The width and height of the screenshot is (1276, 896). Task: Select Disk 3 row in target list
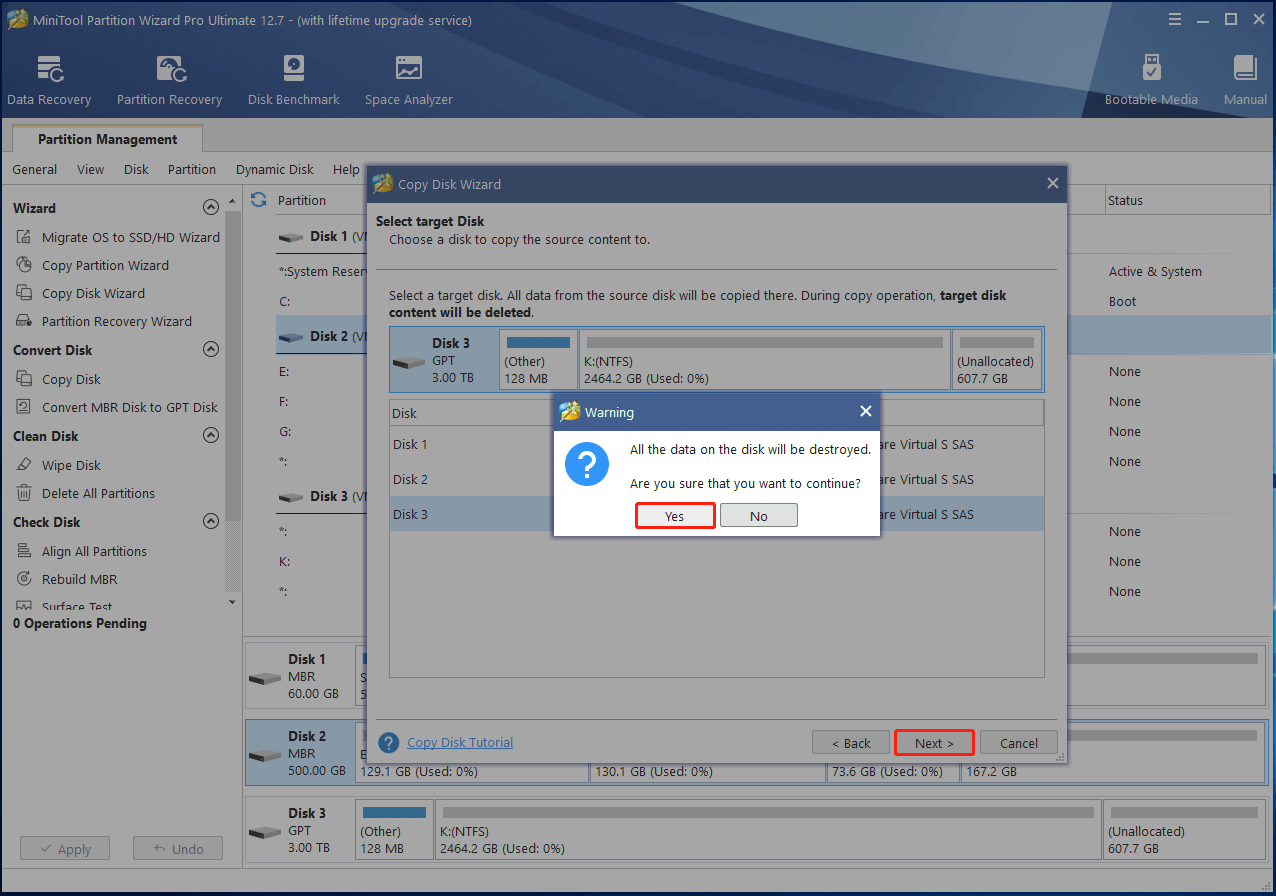pyautogui.click(x=716, y=514)
